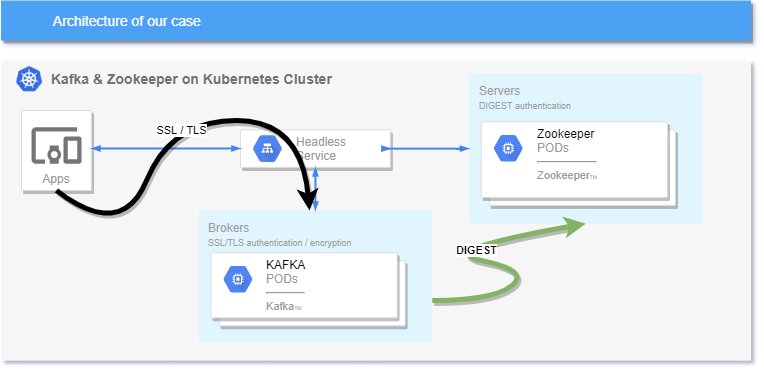Viewport: 764px width, 372px height.
Task: Click the Kafka & Zookeeper cluster heading
Action: (x=191, y=79)
